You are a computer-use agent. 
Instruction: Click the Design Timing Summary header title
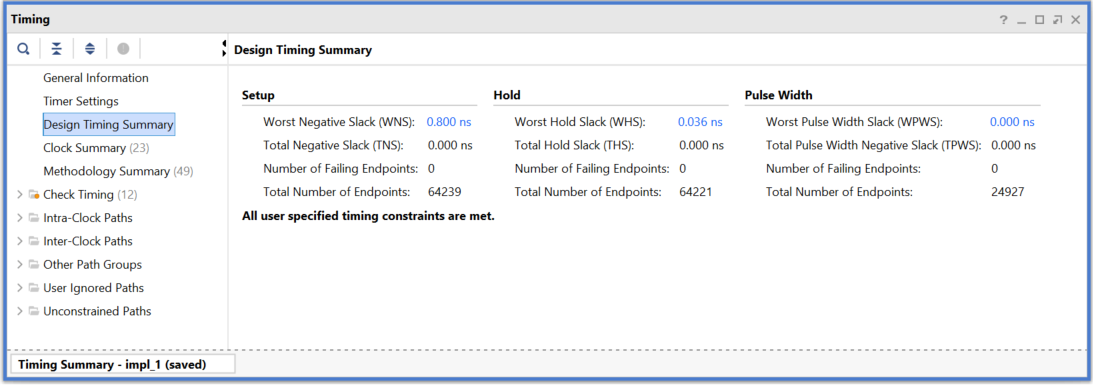303,50
